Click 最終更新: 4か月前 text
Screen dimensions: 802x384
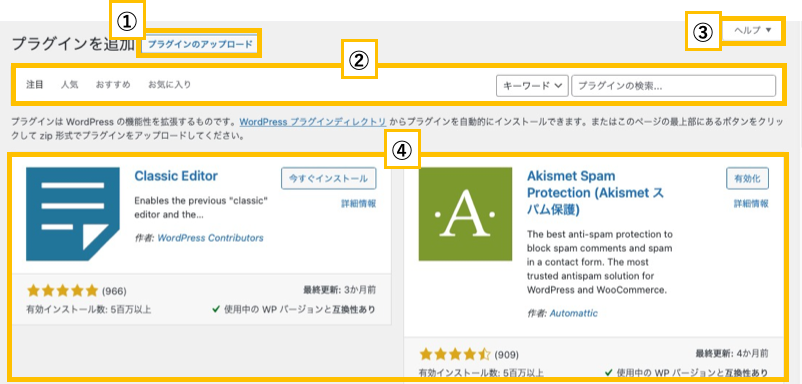coord(732,353)
